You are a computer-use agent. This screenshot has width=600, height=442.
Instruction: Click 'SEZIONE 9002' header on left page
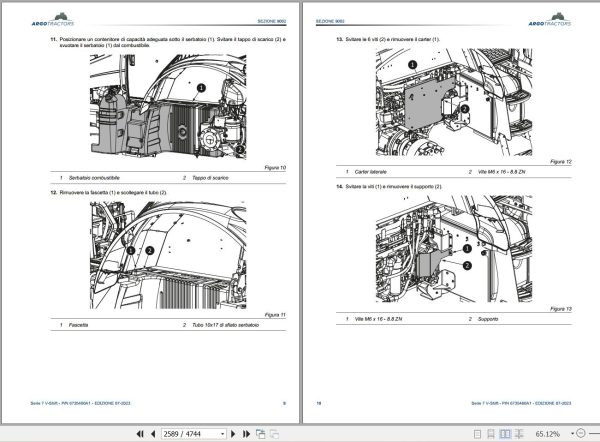272,21
